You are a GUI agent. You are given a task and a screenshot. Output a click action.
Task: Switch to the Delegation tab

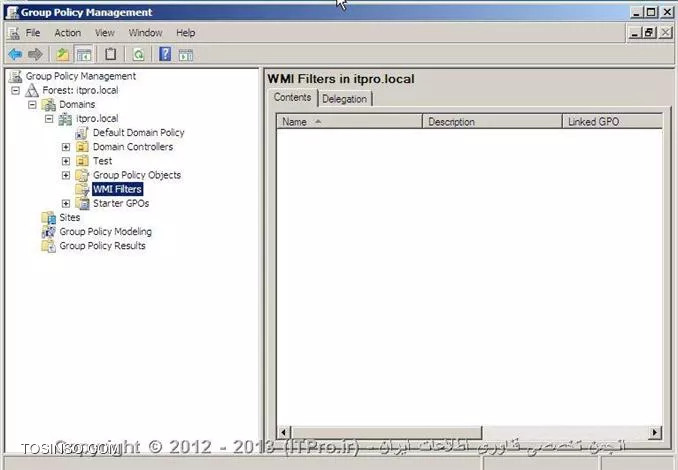click(345, 99)
